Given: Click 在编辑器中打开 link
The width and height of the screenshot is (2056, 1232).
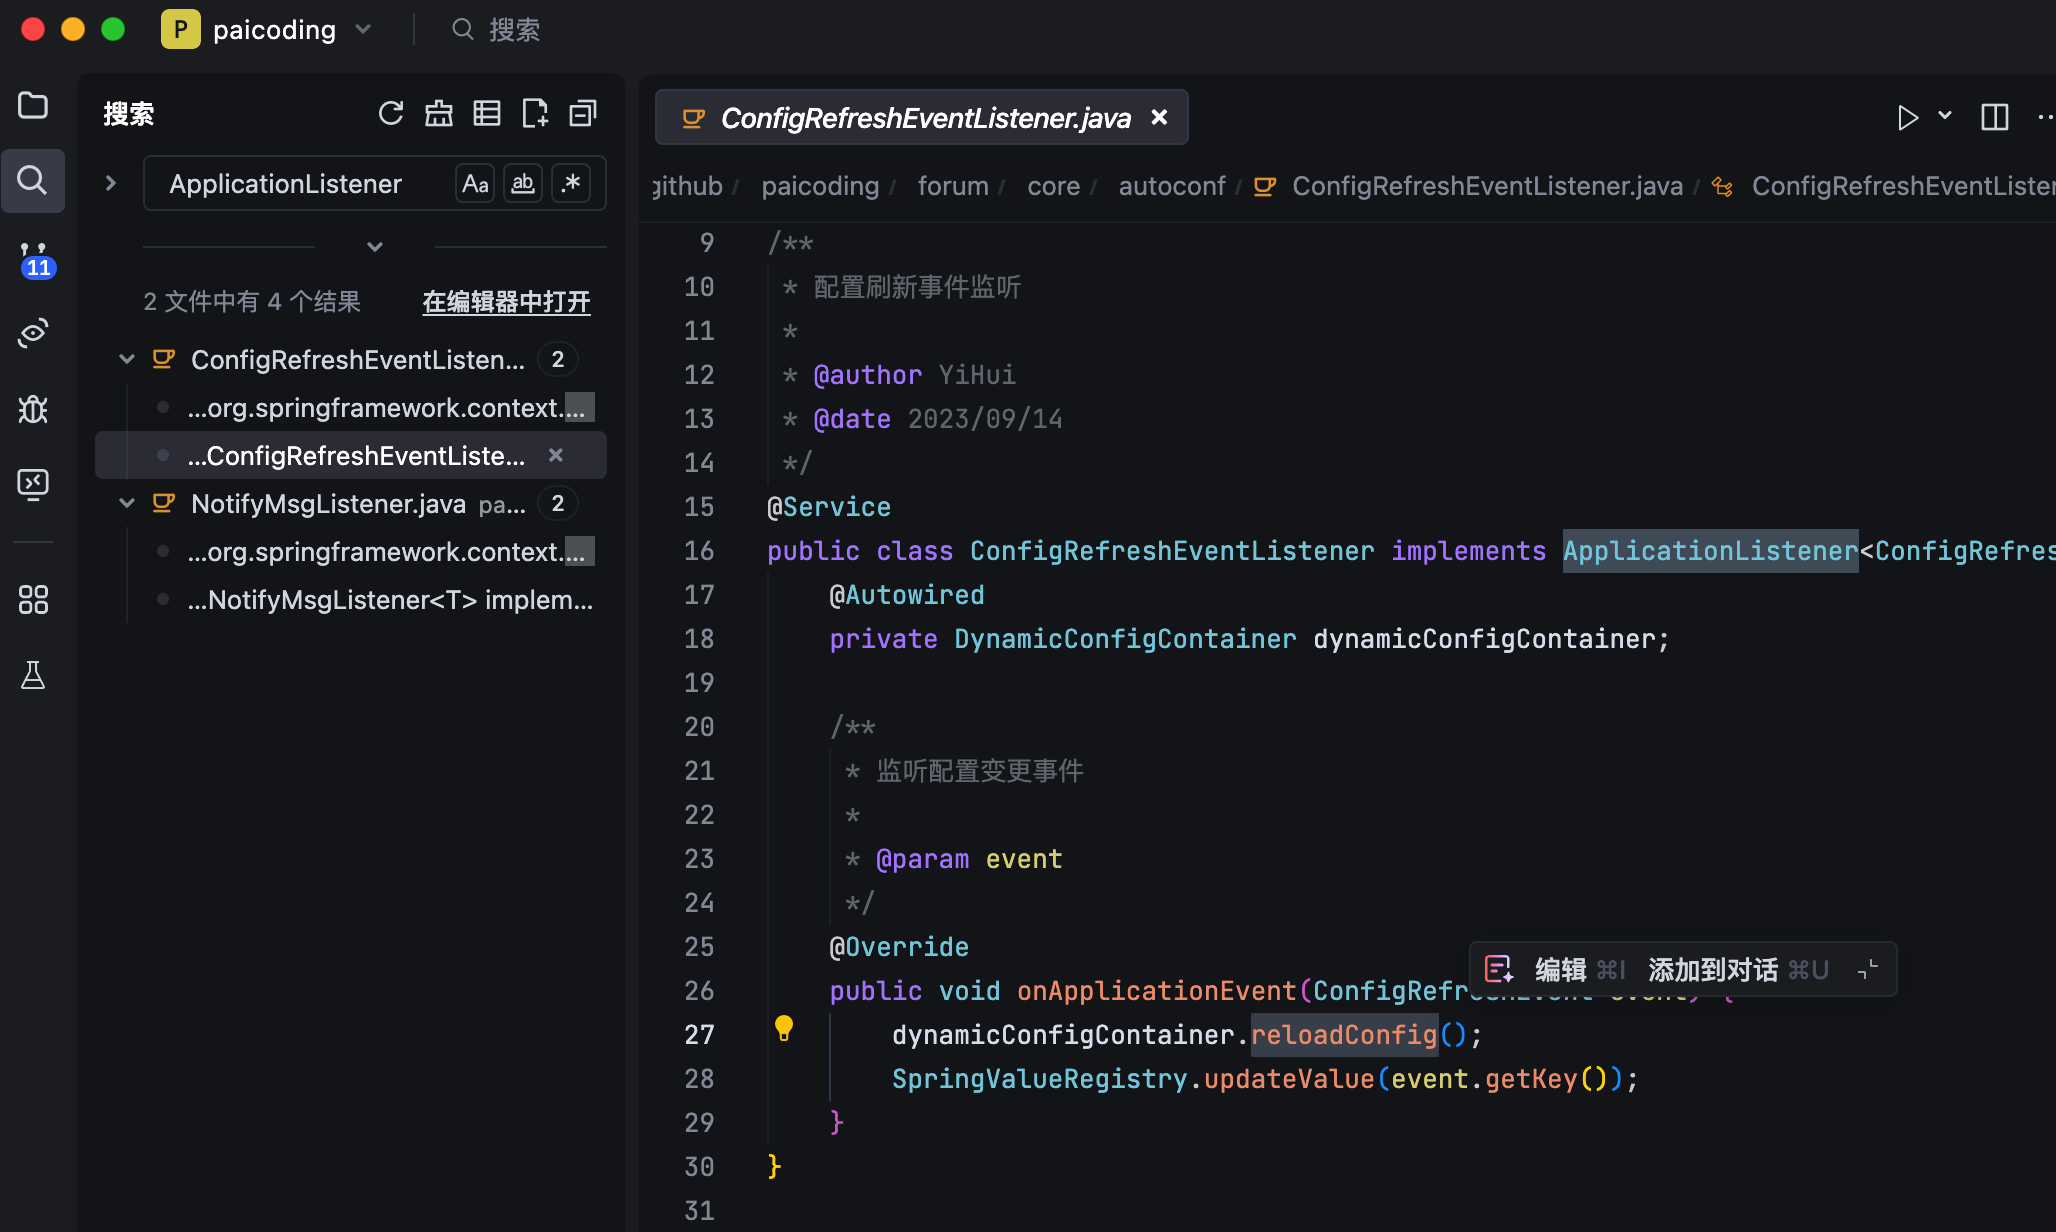Looking at the screenshot, I should pos(506,302).
